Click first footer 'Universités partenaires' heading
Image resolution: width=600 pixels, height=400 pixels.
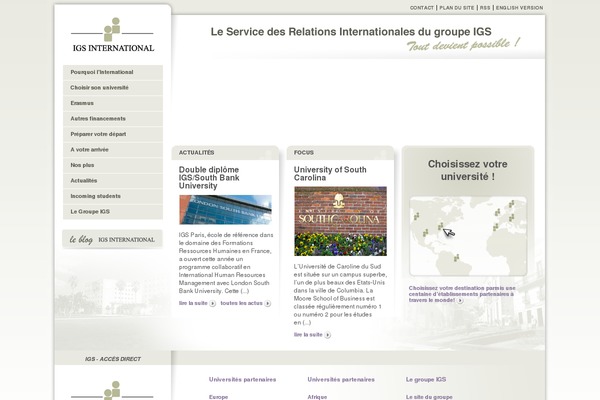coord(243,380)
